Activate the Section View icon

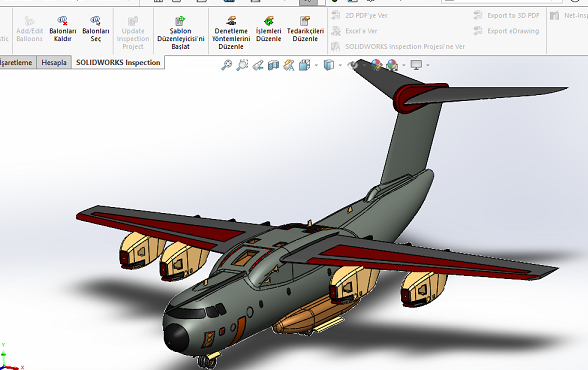point(273,65)
